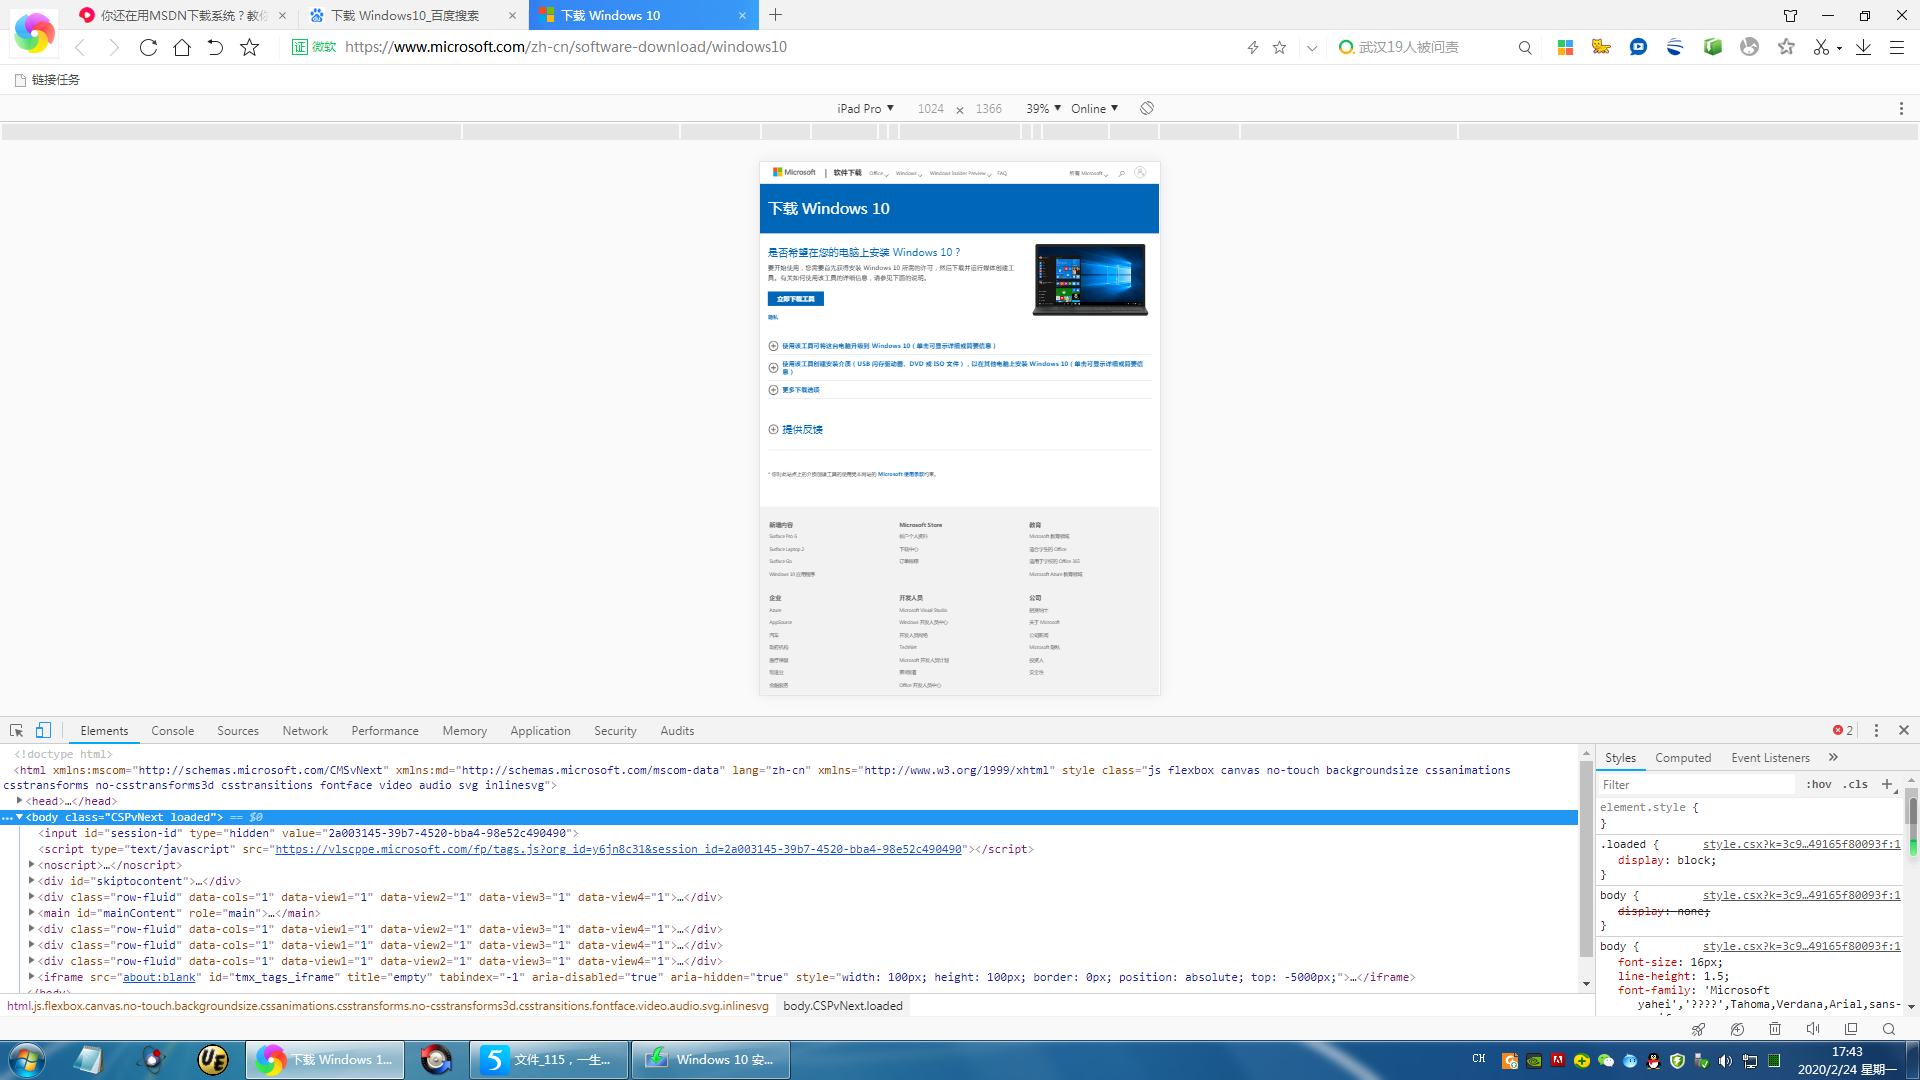Open the 39% zoom dropdown
This screenshot has height=1080, width=1920.
1043,108
